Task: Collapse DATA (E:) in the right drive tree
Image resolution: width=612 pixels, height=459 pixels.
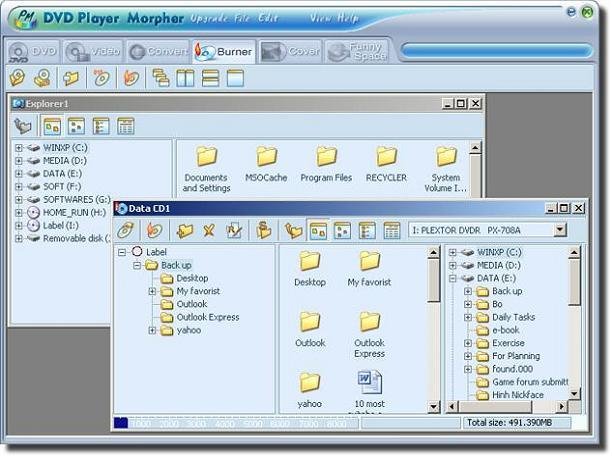Action: click(x=452, y=278)
